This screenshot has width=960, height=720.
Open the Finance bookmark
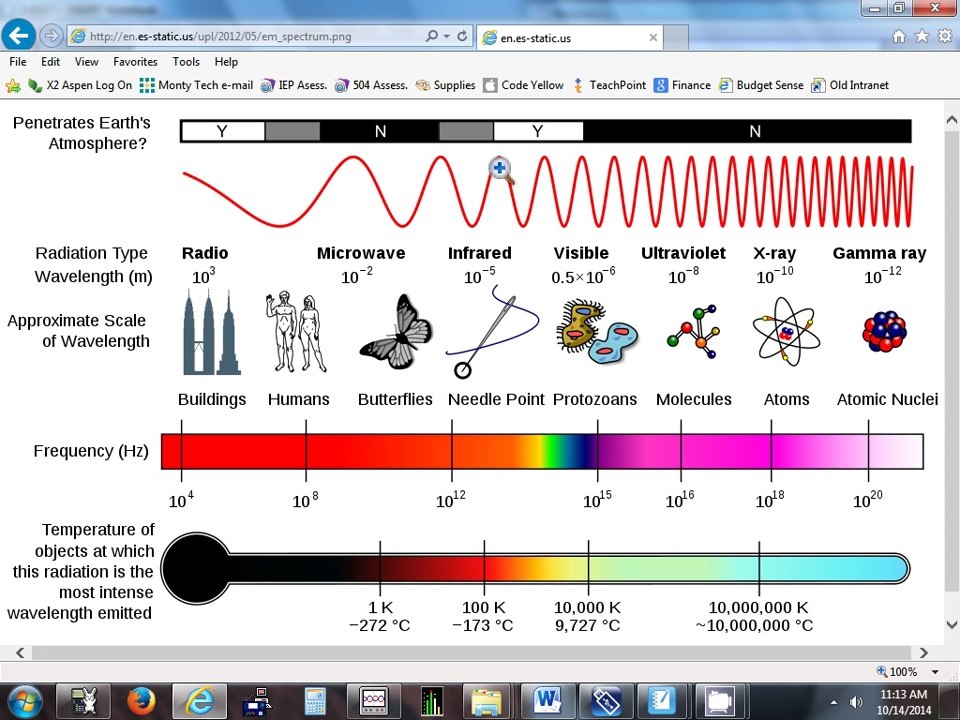pos(682,86)
